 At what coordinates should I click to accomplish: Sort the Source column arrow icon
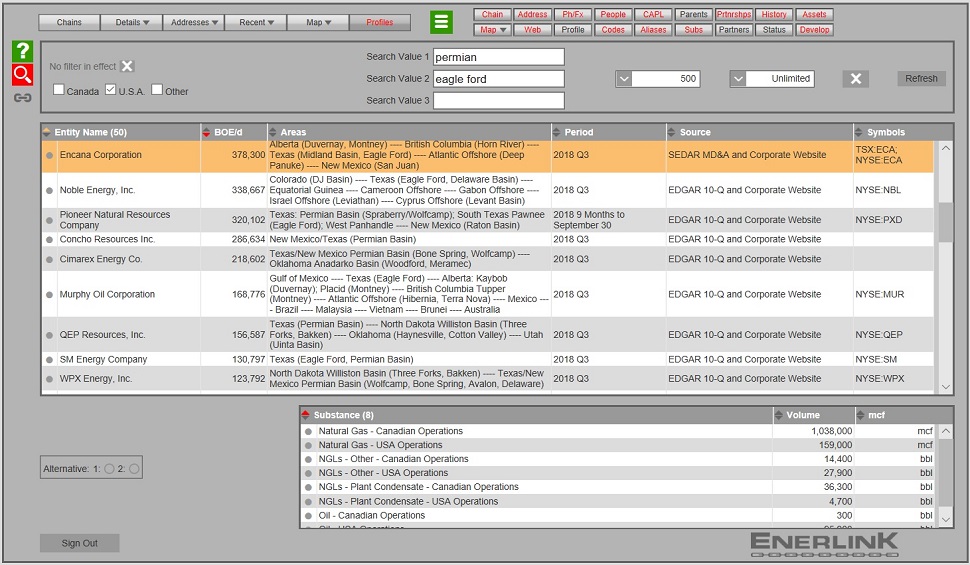672,132
